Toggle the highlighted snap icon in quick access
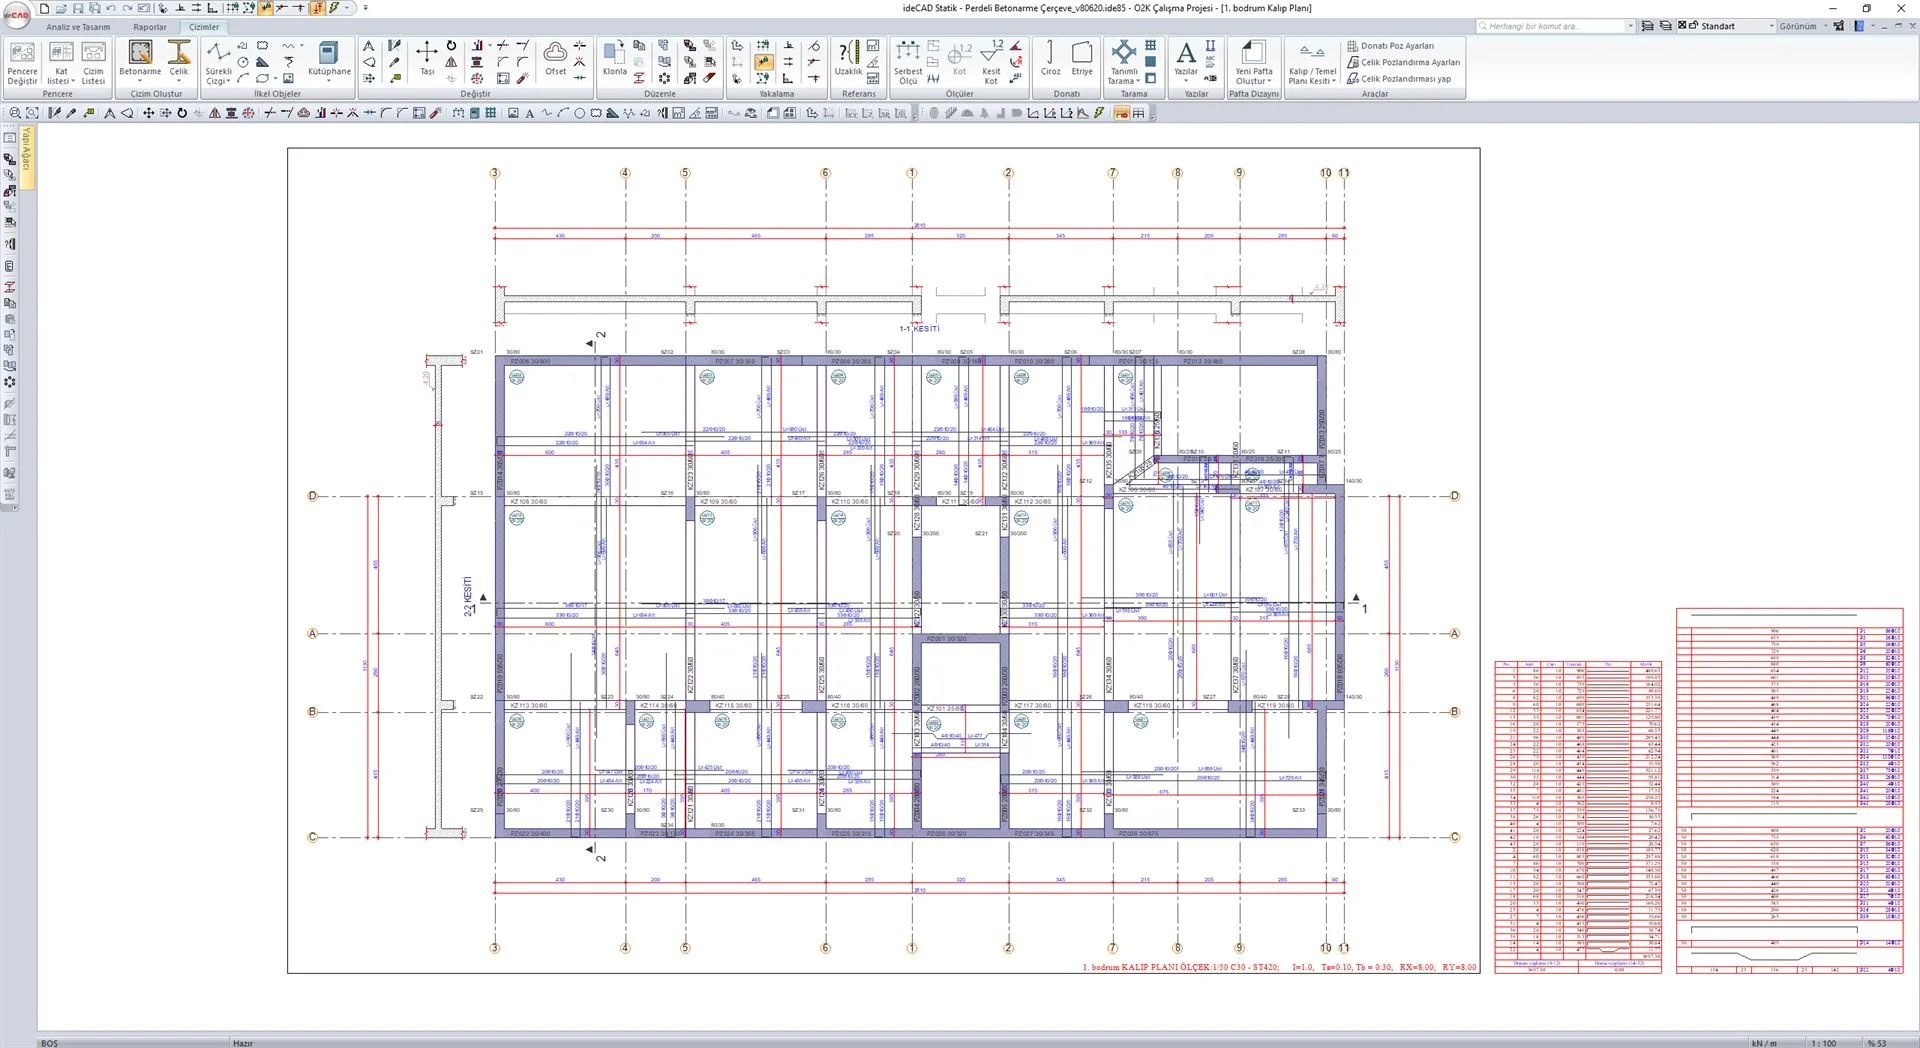 tap(265, 8)
